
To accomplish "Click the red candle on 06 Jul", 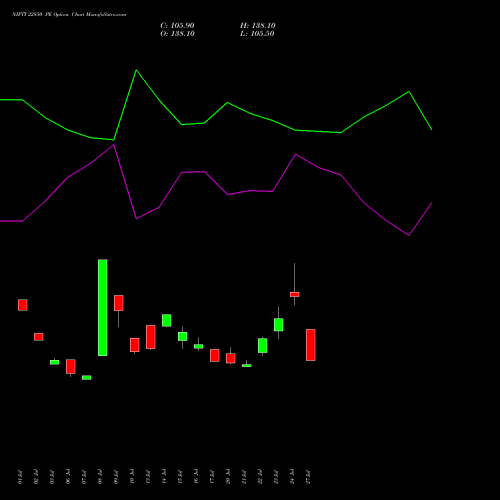I will click(x=71, y=366).
